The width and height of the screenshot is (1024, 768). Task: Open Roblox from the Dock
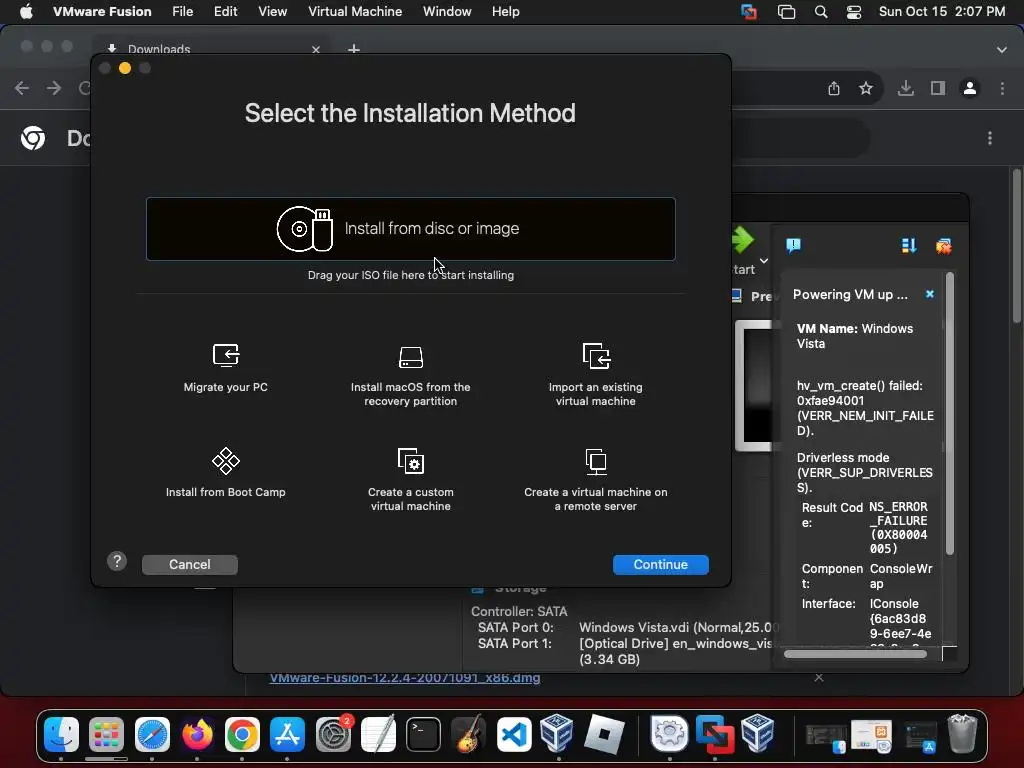coord(604,735)
